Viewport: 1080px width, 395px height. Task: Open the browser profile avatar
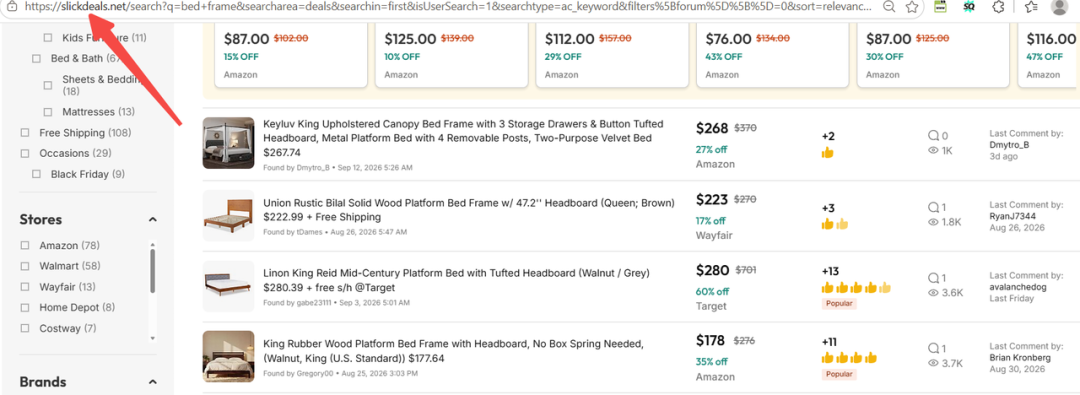1060,7
